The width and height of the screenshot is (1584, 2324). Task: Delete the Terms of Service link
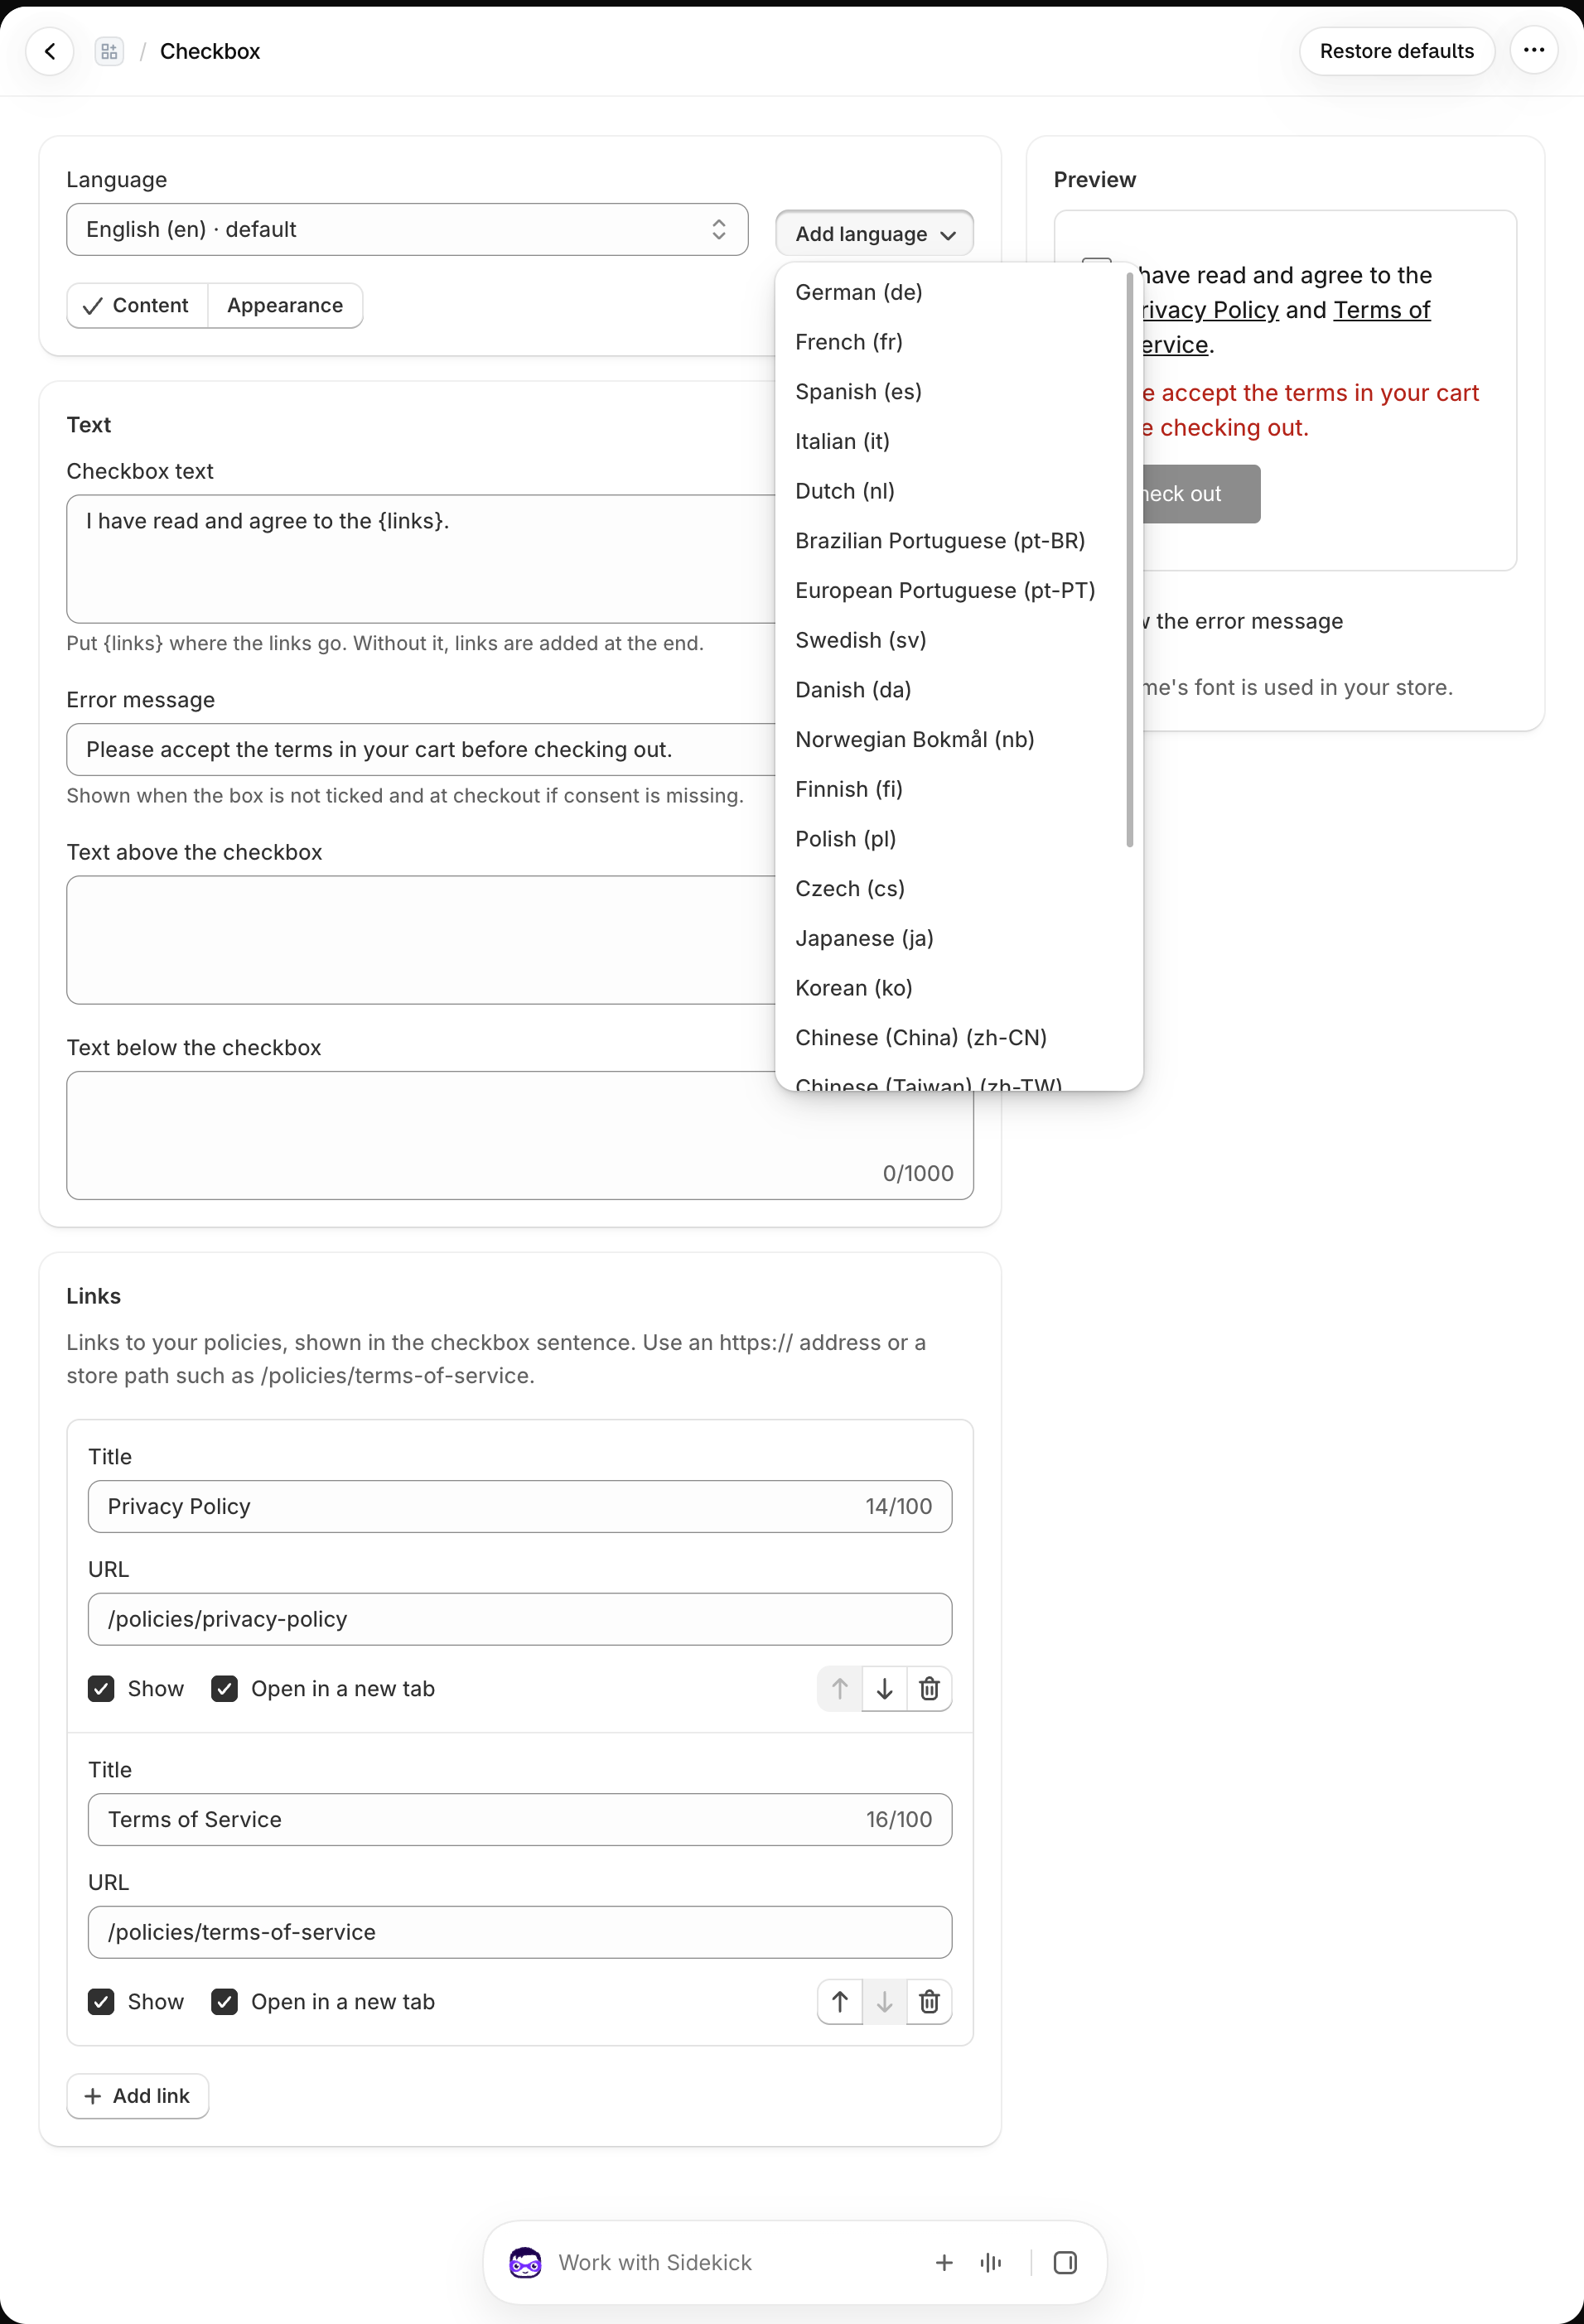click(929, 2002)
